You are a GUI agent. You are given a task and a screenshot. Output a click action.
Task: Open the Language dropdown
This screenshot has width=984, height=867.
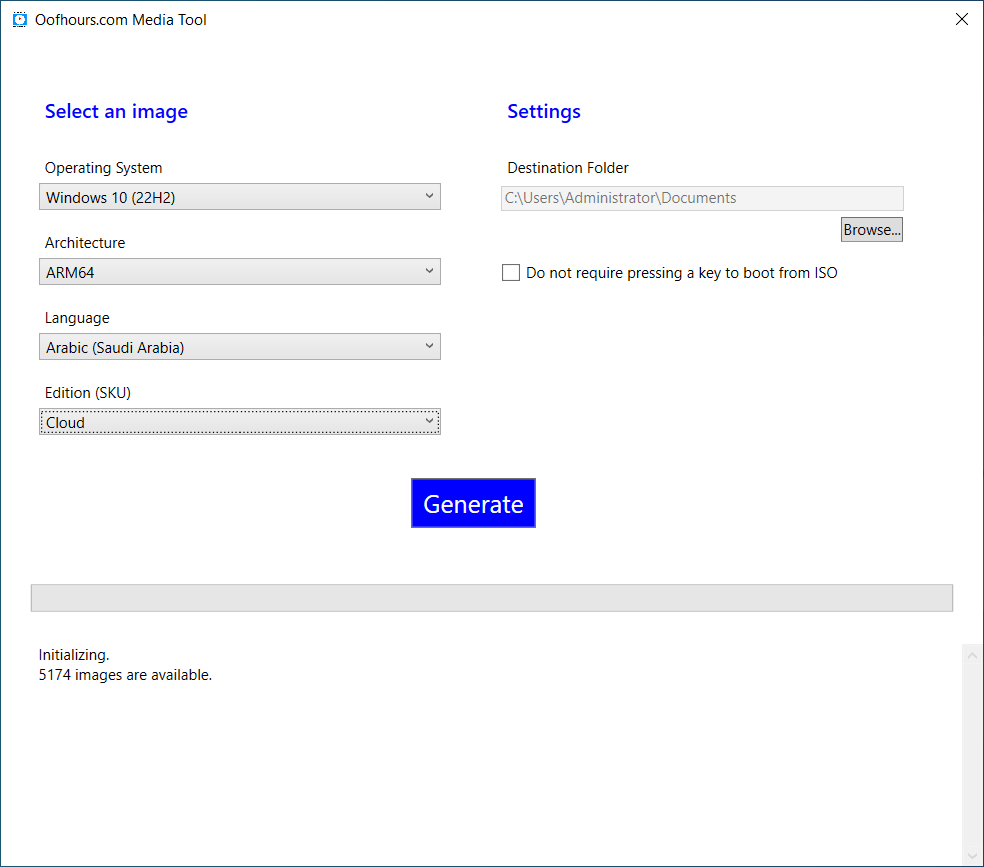[x=240, y=346]
